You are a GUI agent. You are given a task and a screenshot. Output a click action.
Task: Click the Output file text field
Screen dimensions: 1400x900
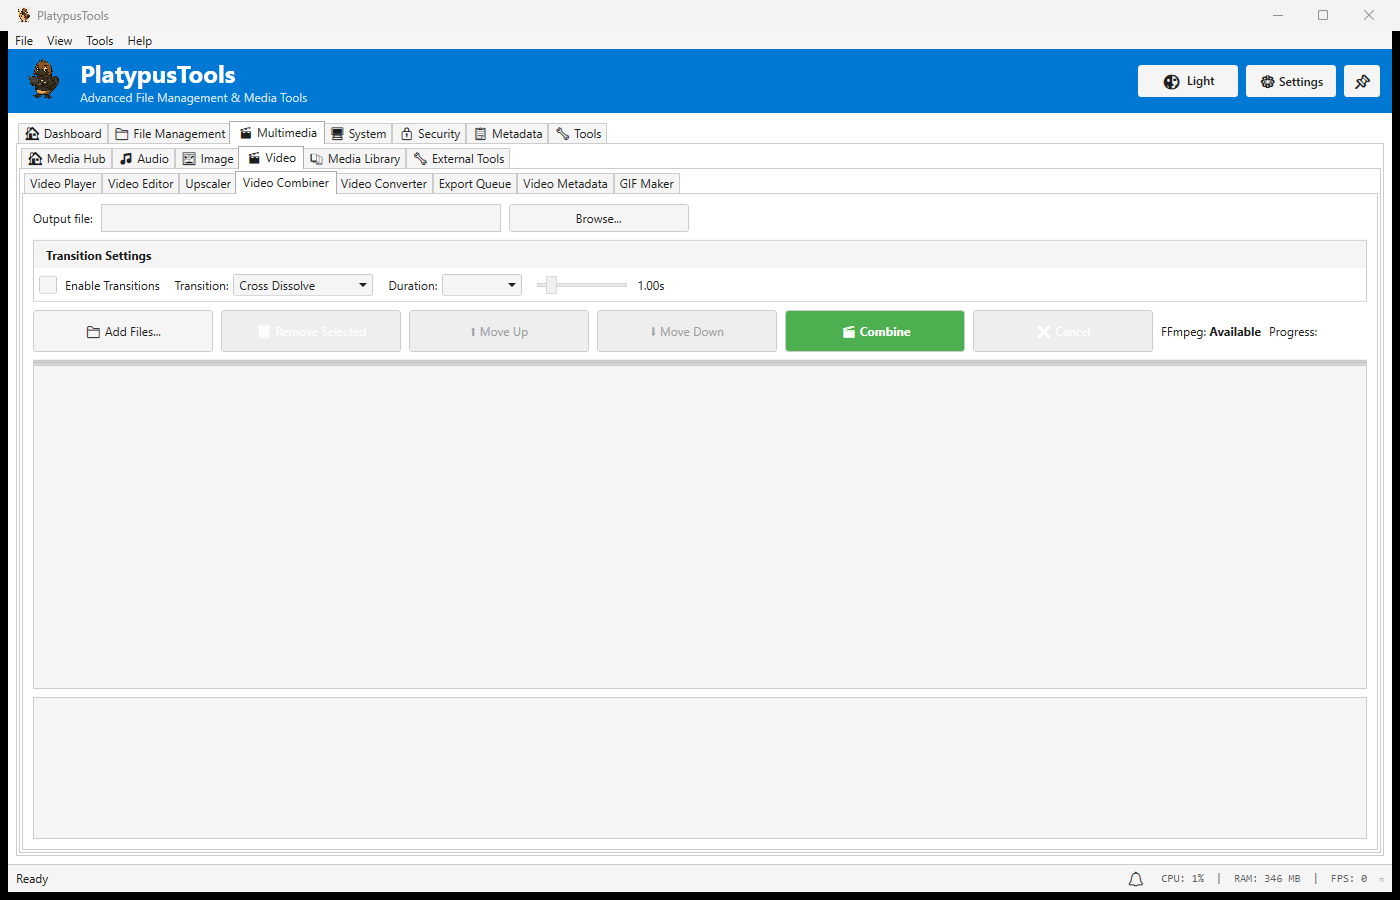(300, 219)
